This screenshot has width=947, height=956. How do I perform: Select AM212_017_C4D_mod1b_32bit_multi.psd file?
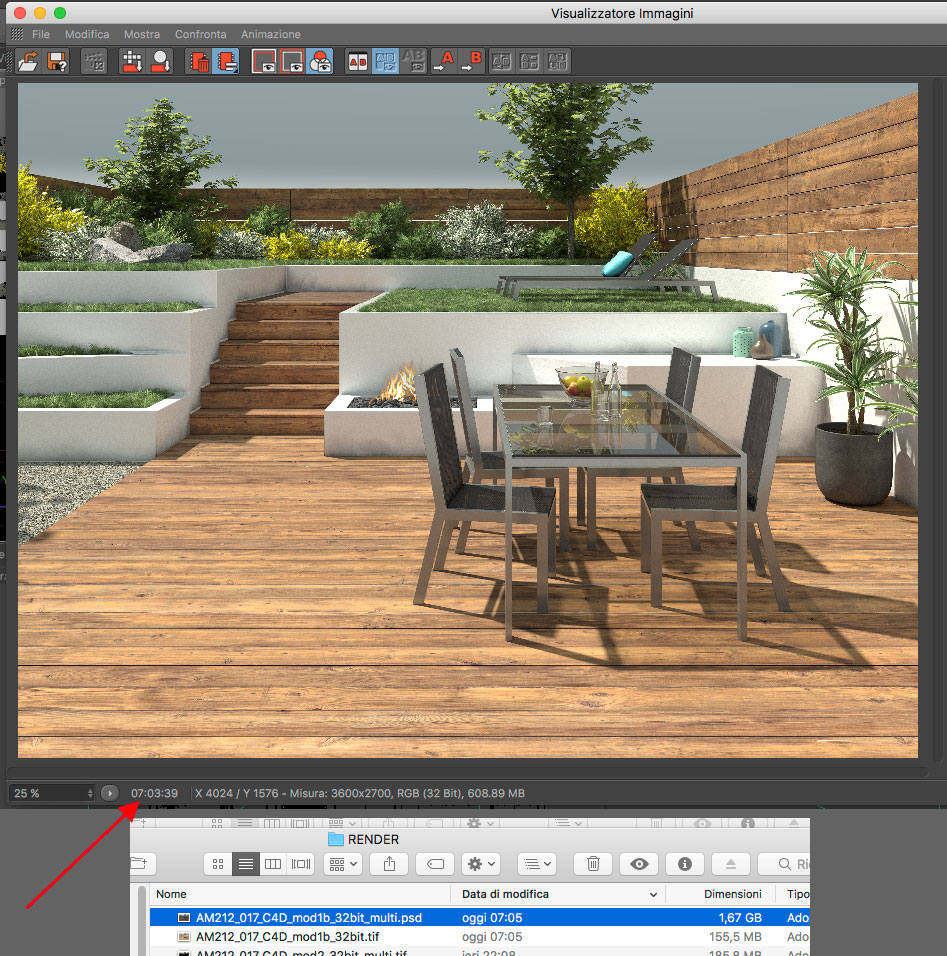click(x=480, y=918)
